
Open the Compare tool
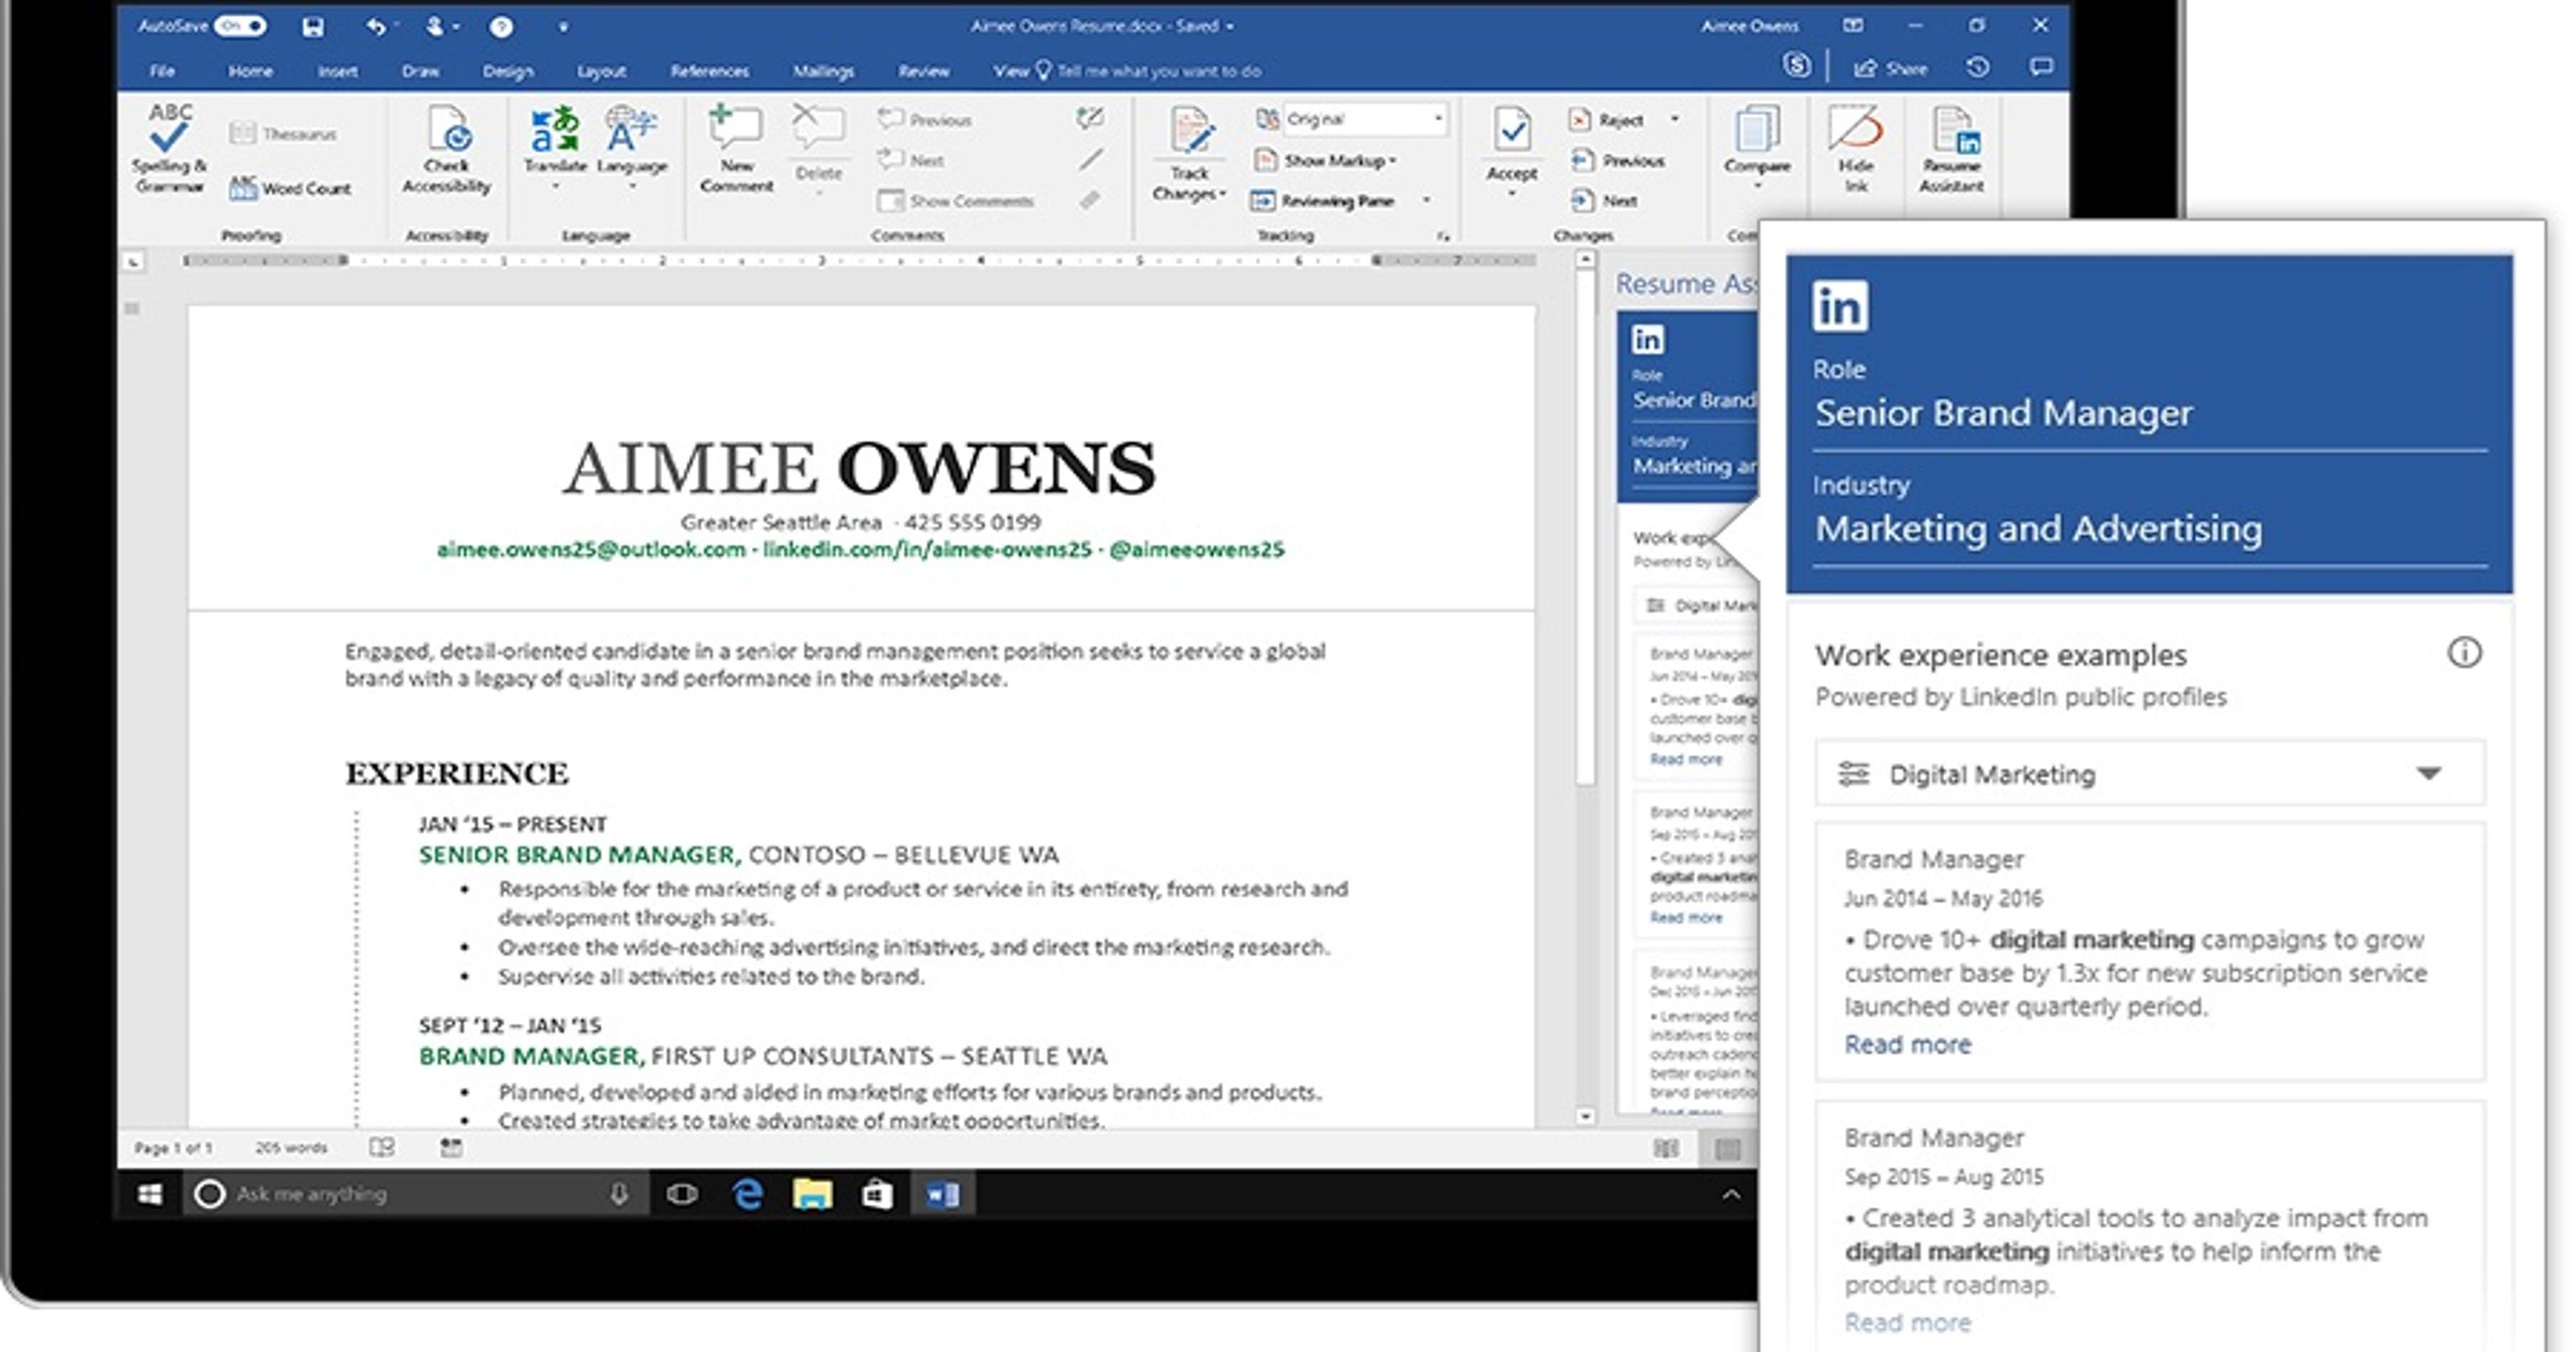[x=1757, y=150]
